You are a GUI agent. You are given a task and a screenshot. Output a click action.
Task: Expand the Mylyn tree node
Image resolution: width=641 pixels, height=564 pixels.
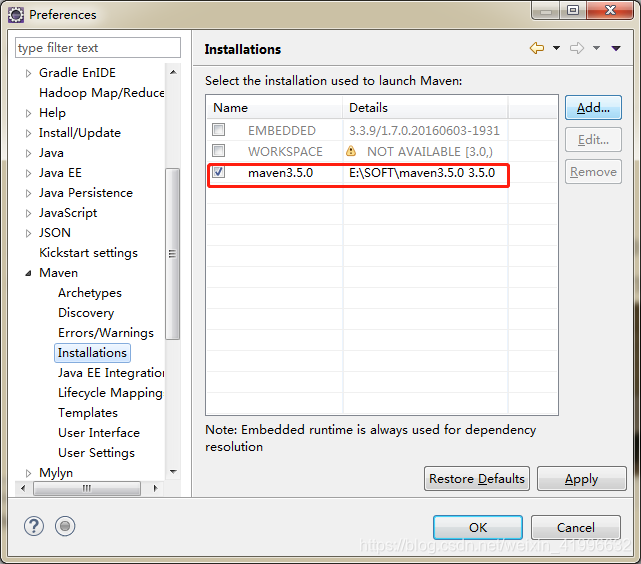pyautogui.click(x=28, y=473)
